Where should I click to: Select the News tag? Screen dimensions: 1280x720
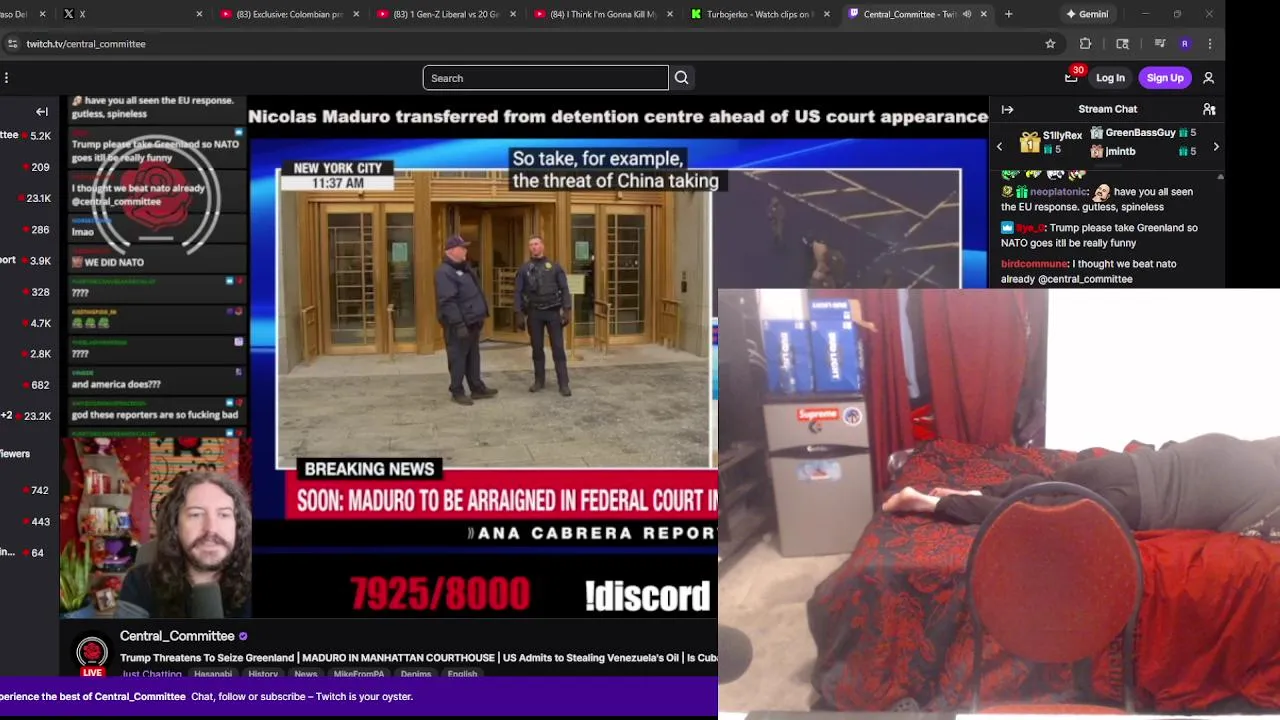pyautogui.click(x=306, y=674)
